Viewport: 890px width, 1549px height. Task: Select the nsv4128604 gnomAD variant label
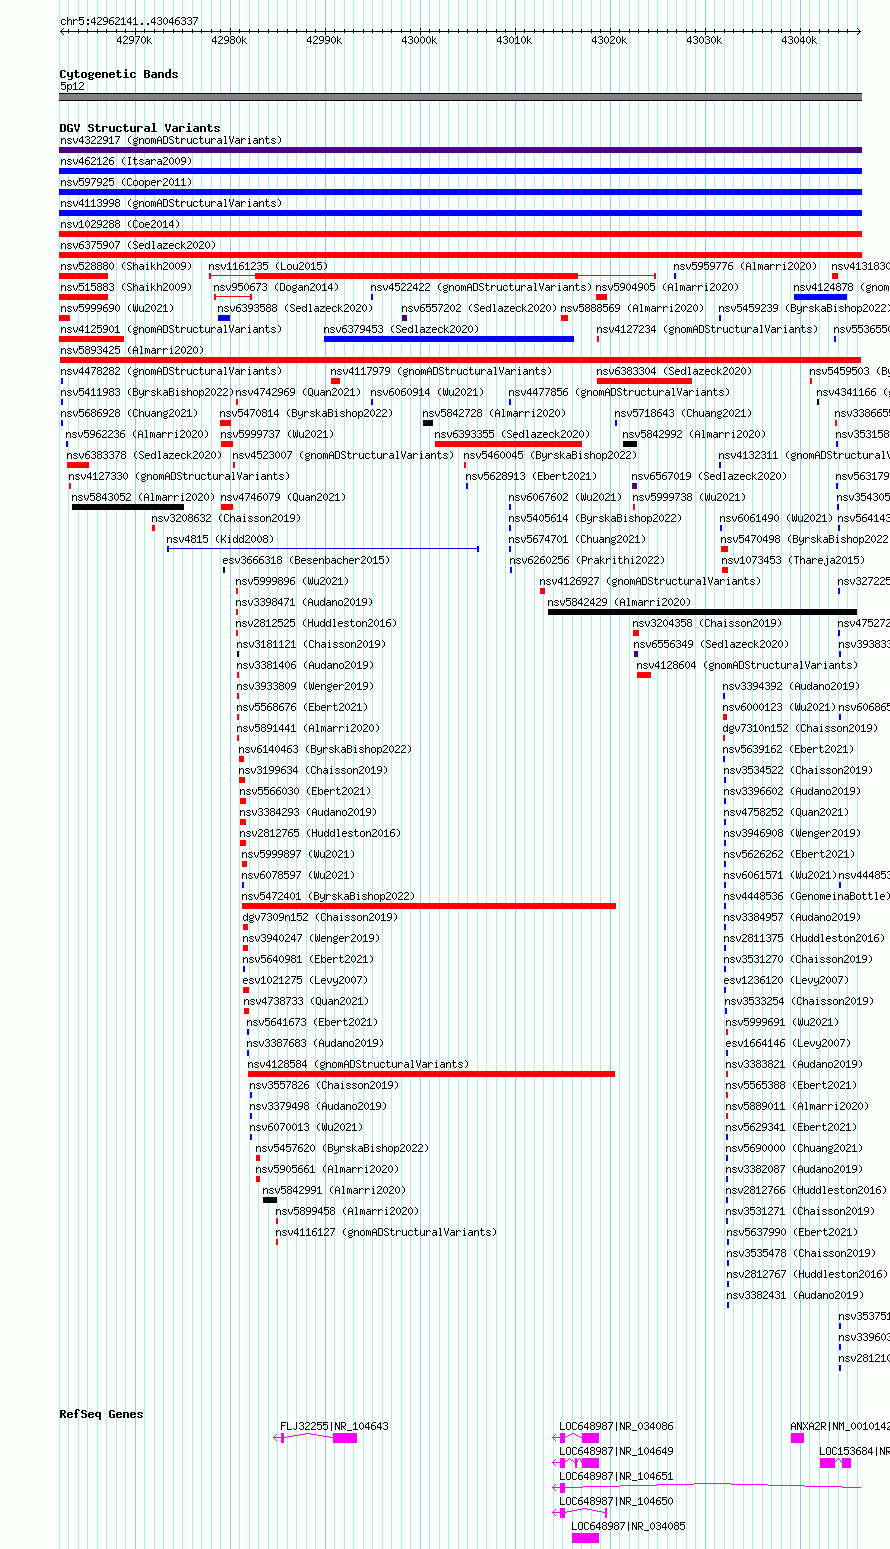tap(747, 665)
